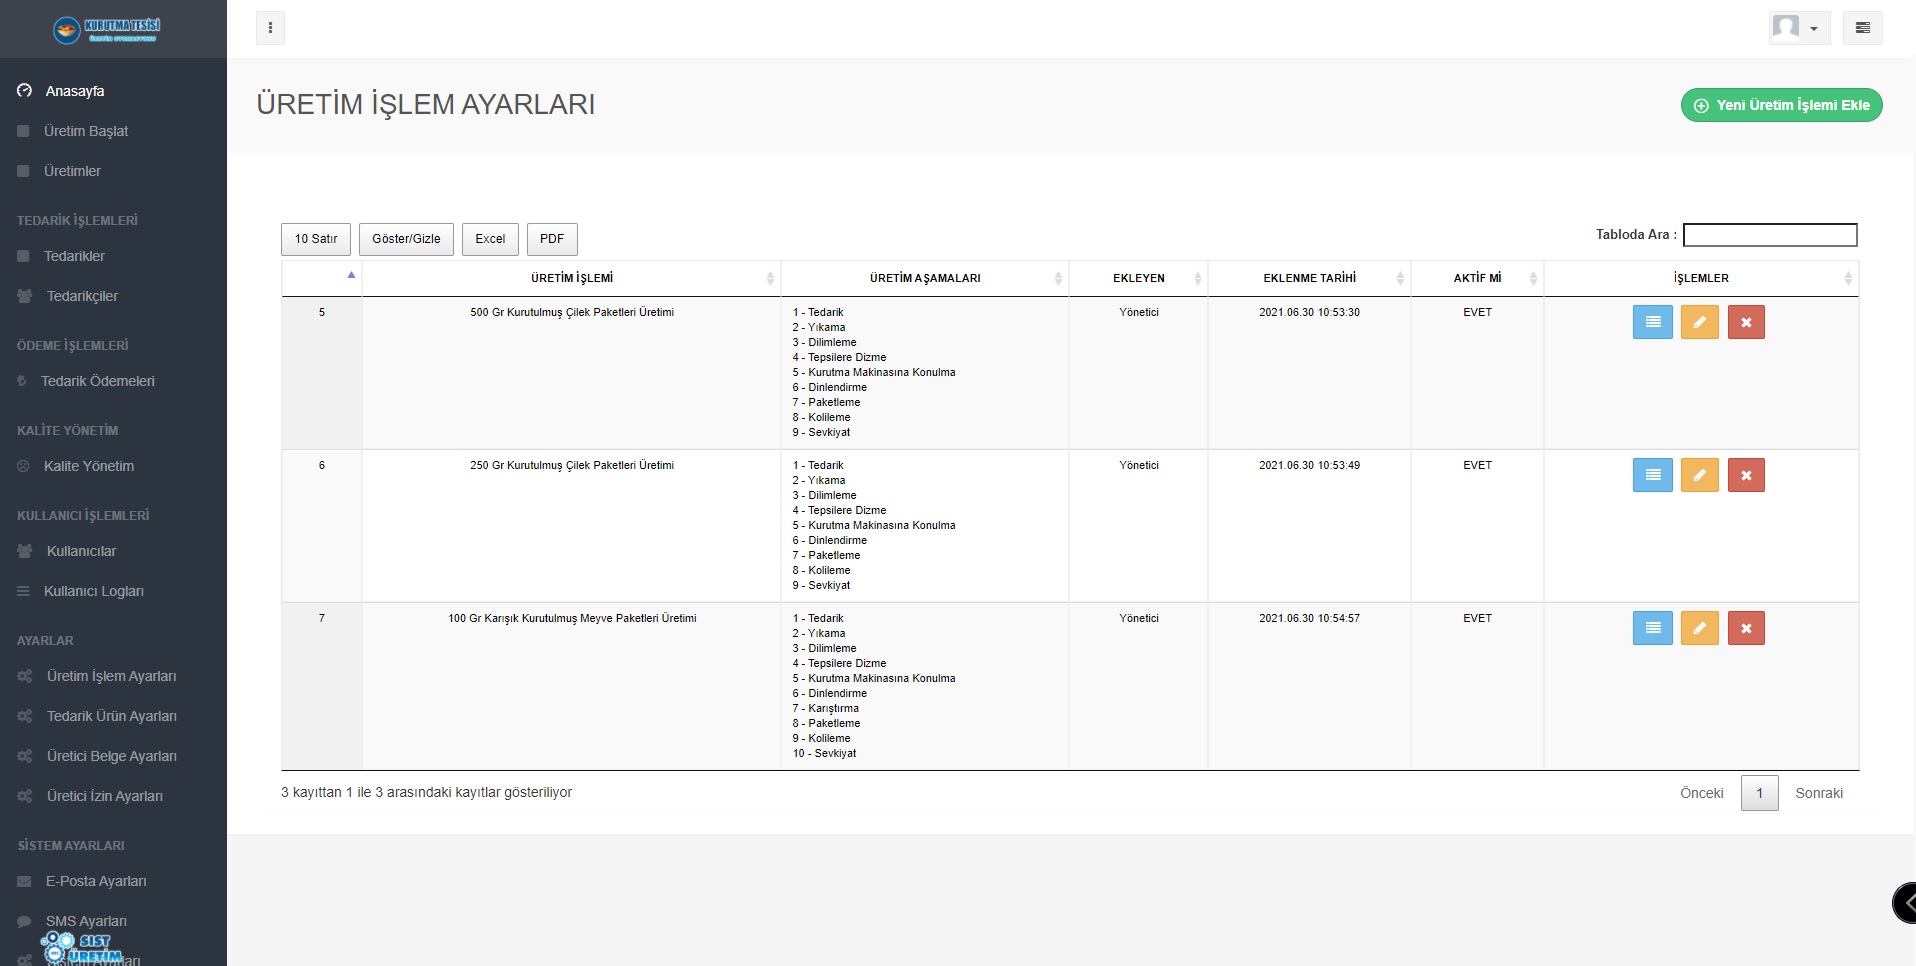Open the vertical ellipsis menu in top bar

[x=270, y=28]
